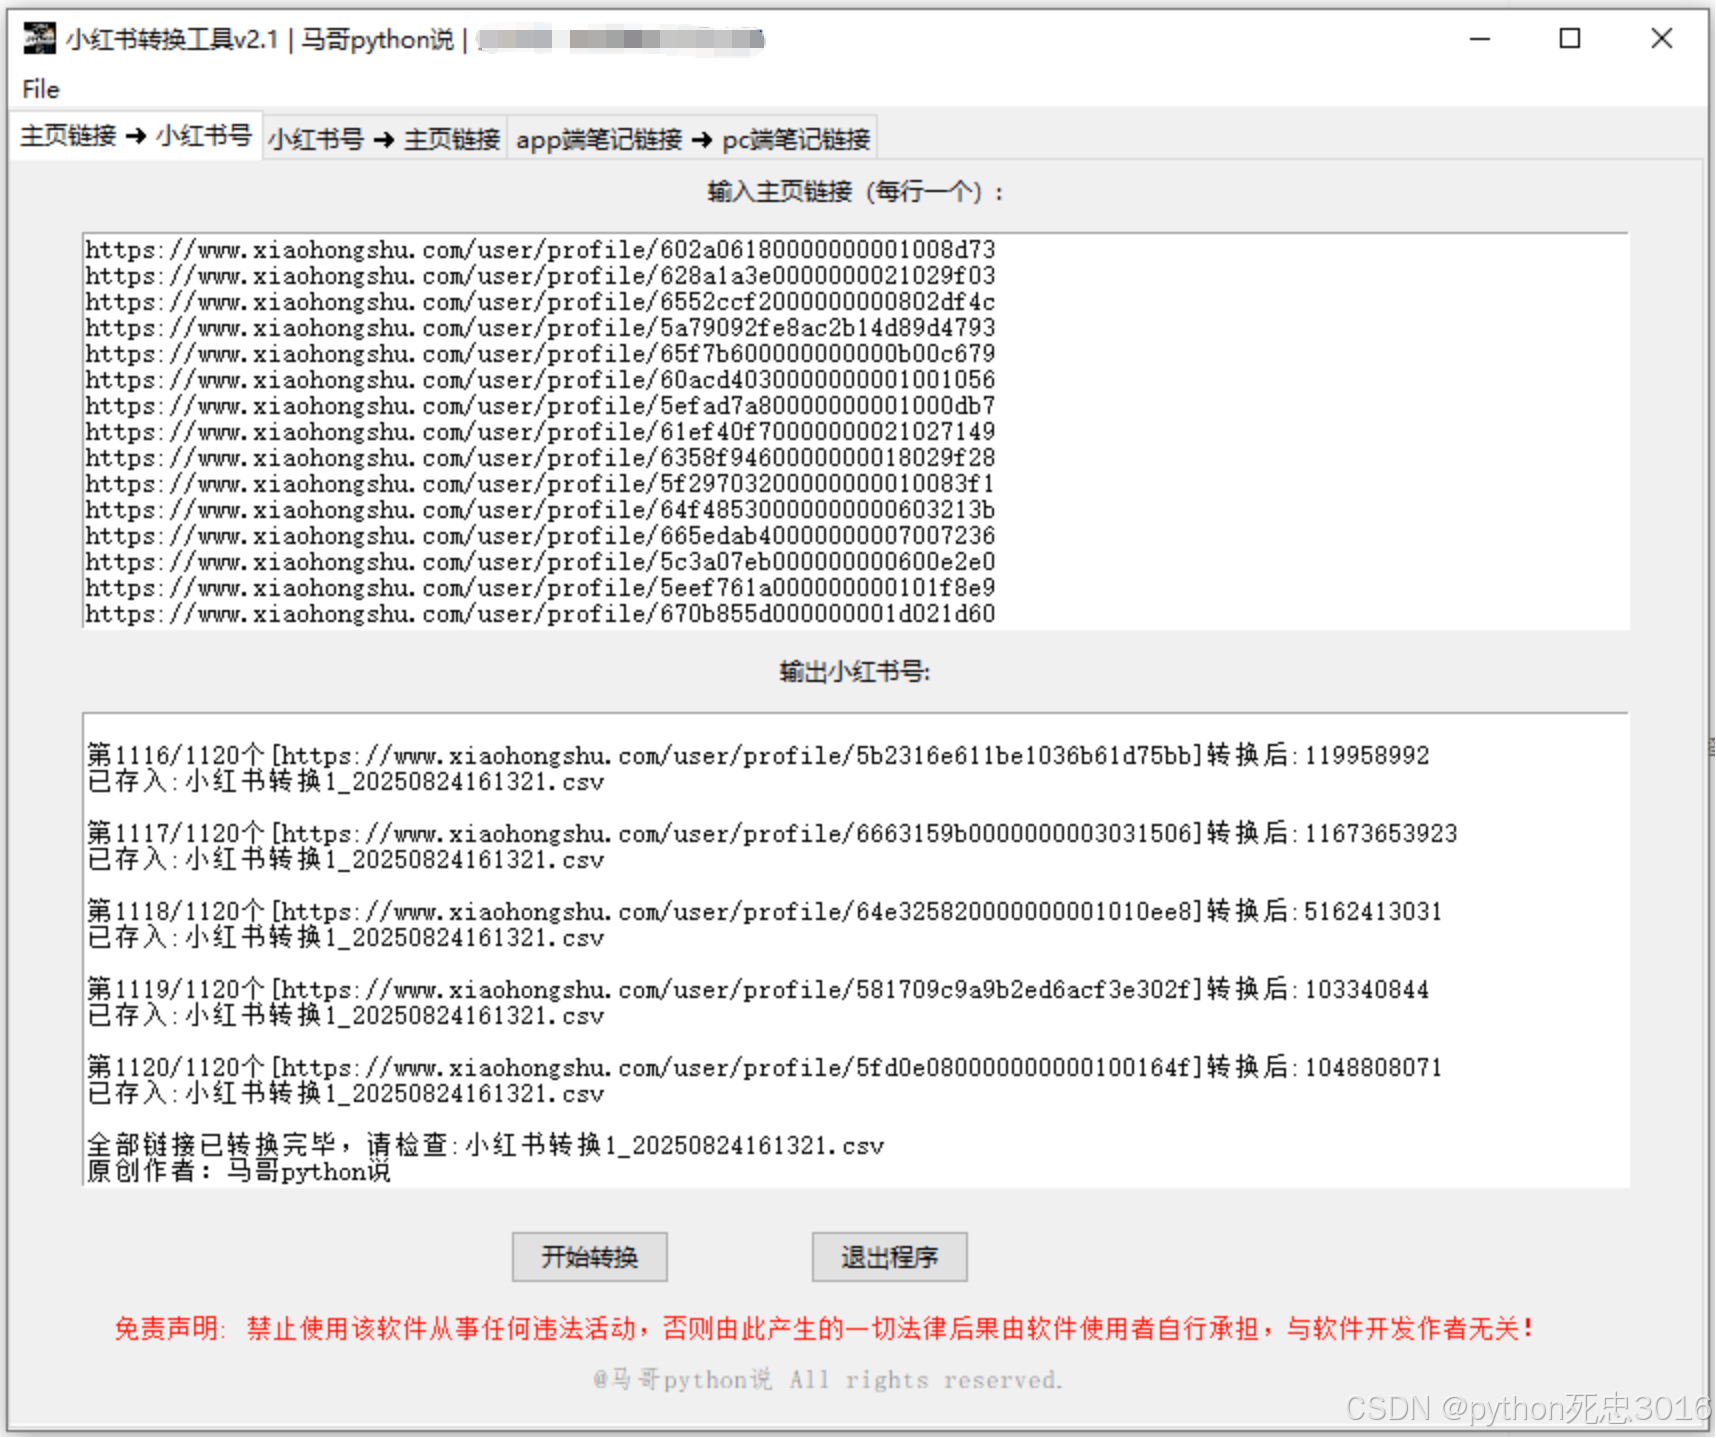Click the 输入主页链接 (每行一个) label
This screenshot has width=1716, height=1438.
coord(856,191)
